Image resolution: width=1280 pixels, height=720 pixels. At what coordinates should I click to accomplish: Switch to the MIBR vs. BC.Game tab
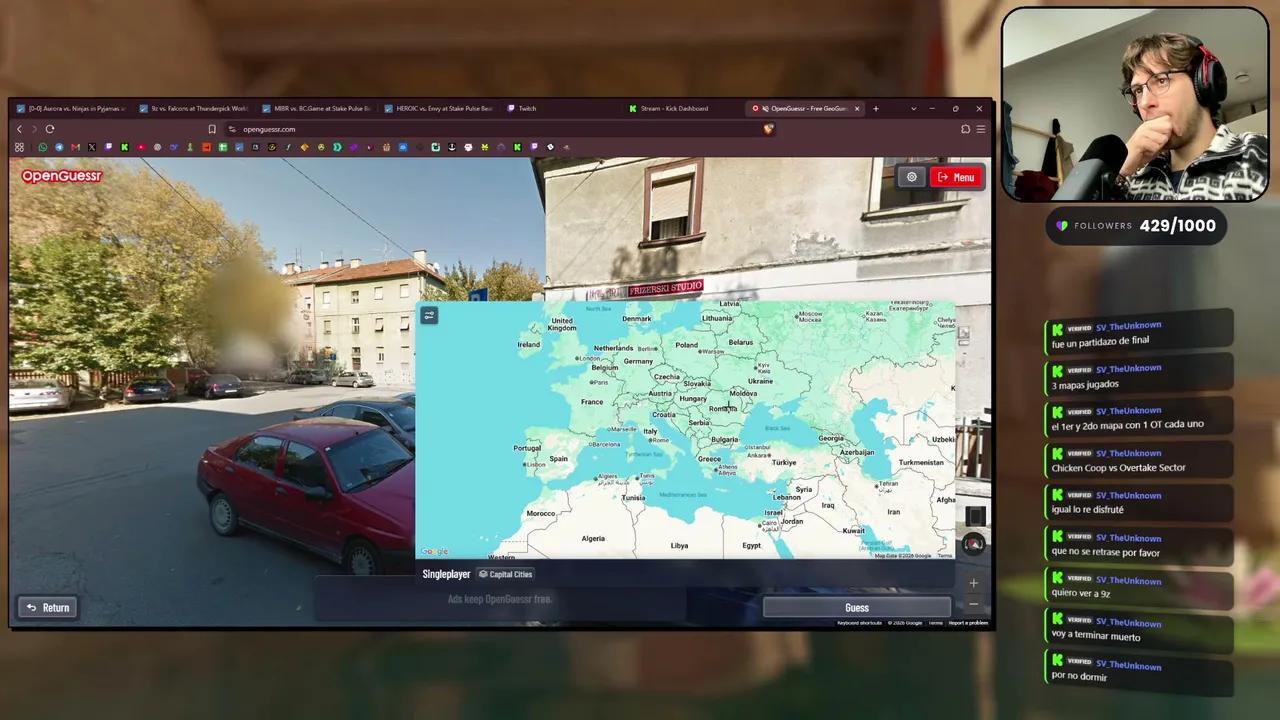point(316,108)
